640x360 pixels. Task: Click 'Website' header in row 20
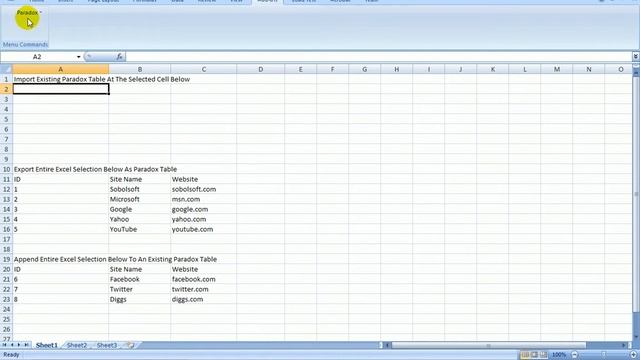coord(204,269)
